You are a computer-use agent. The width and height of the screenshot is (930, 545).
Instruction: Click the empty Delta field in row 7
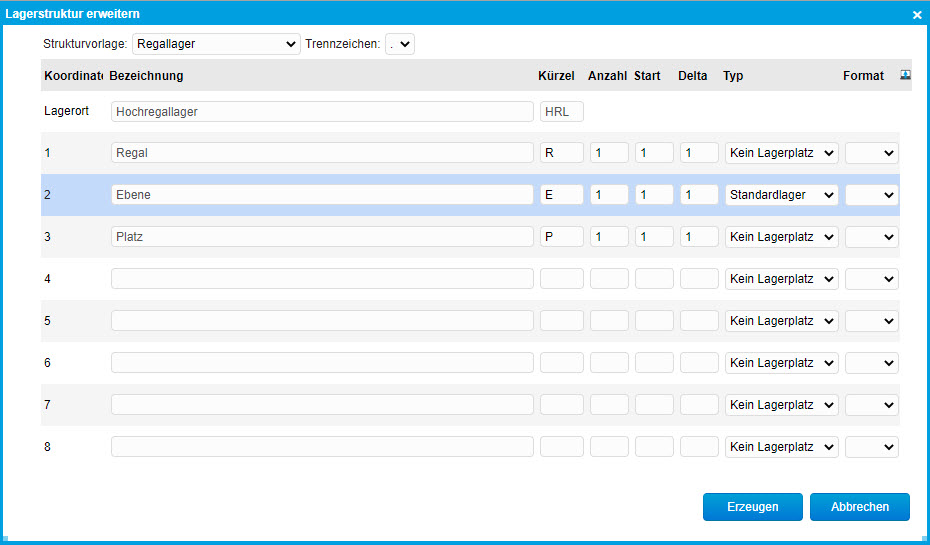(x=699, y=405)
